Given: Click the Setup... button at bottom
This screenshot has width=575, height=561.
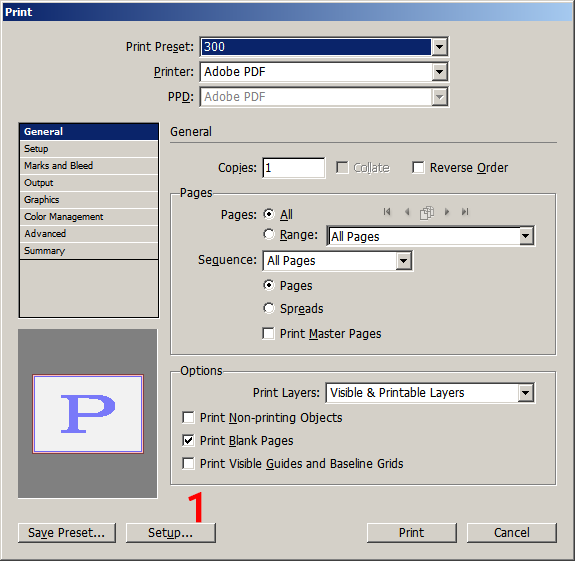Looking at the screenshot, I should [171, 533].
